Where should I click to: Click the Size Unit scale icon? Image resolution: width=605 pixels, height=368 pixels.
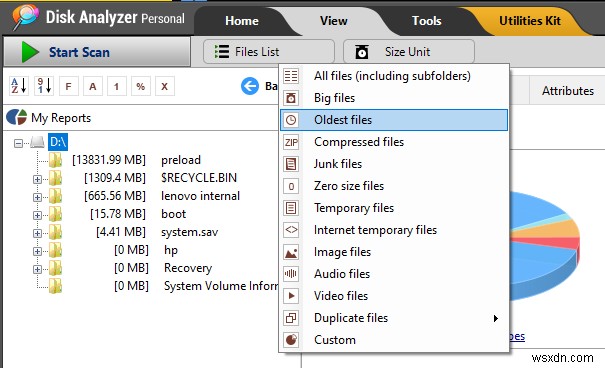(x=362, y=51)
